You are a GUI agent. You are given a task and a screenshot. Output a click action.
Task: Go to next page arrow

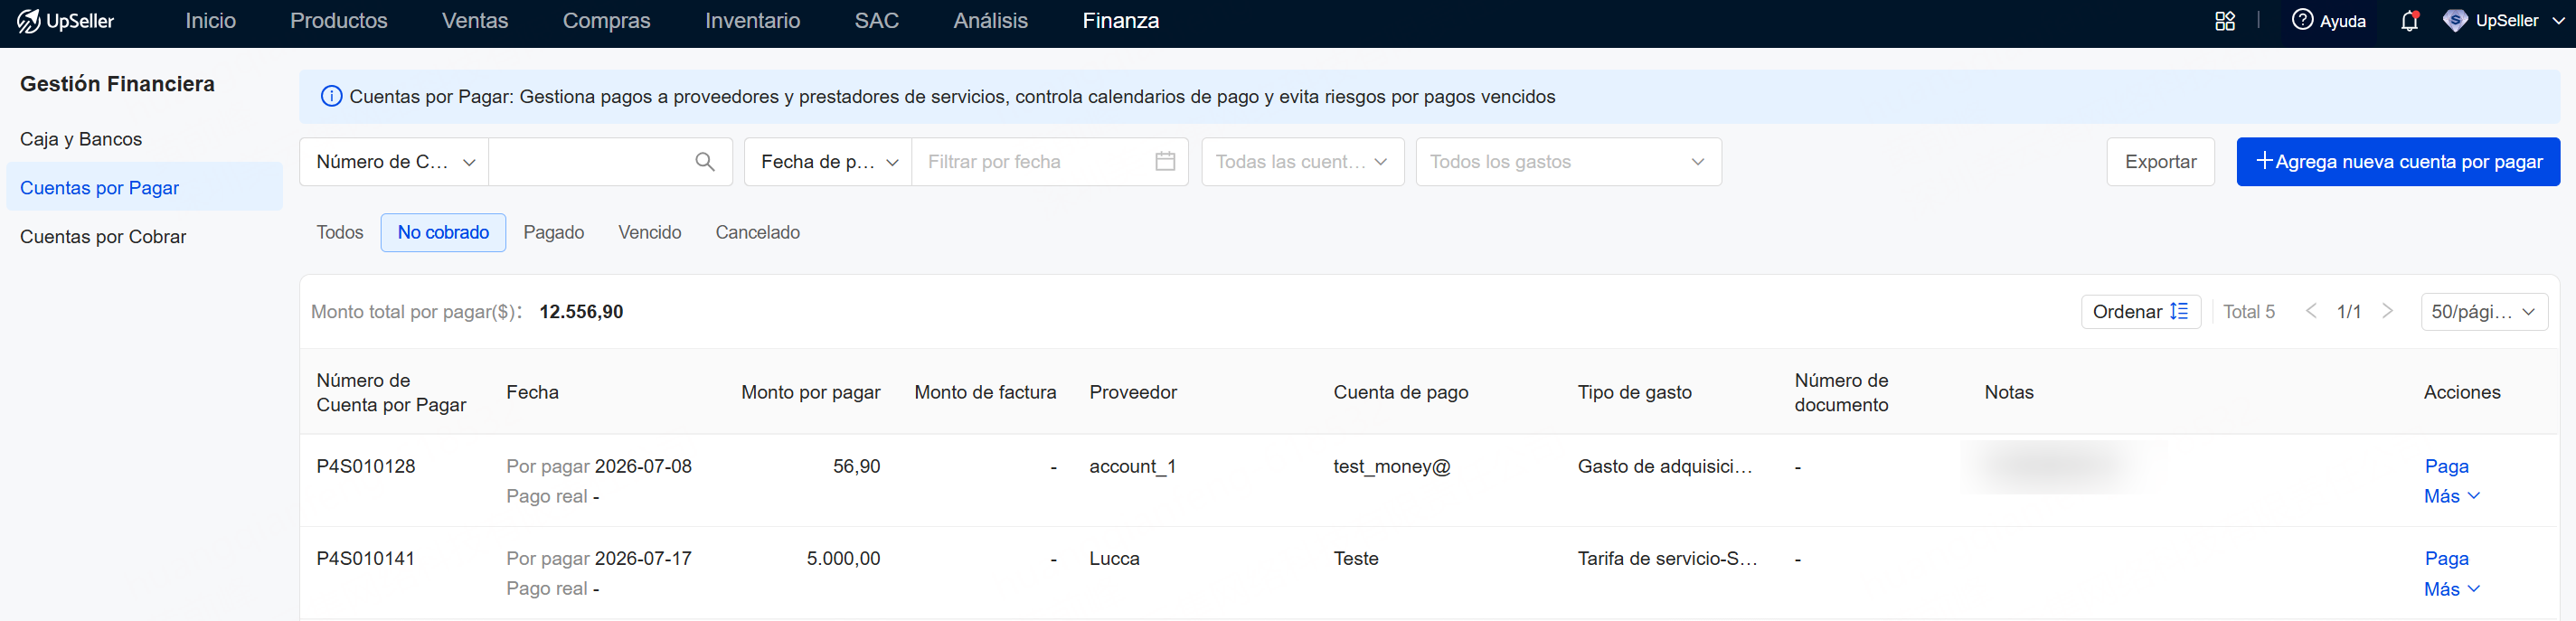2388,312
